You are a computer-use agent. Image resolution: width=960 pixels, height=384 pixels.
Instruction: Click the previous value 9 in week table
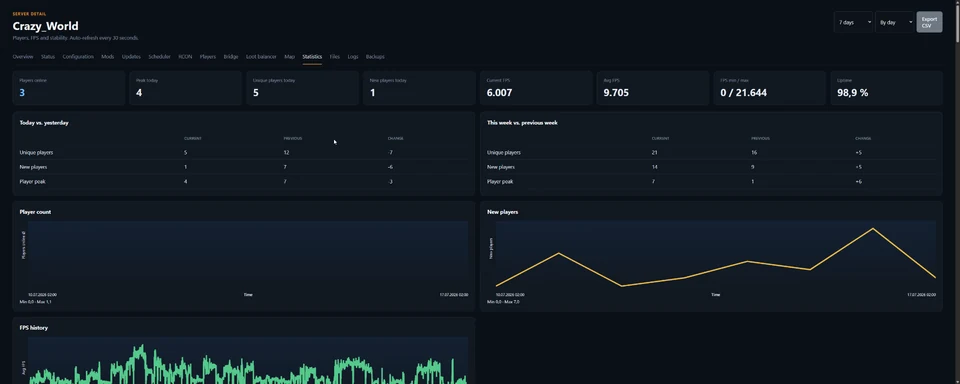coord(752,167)
